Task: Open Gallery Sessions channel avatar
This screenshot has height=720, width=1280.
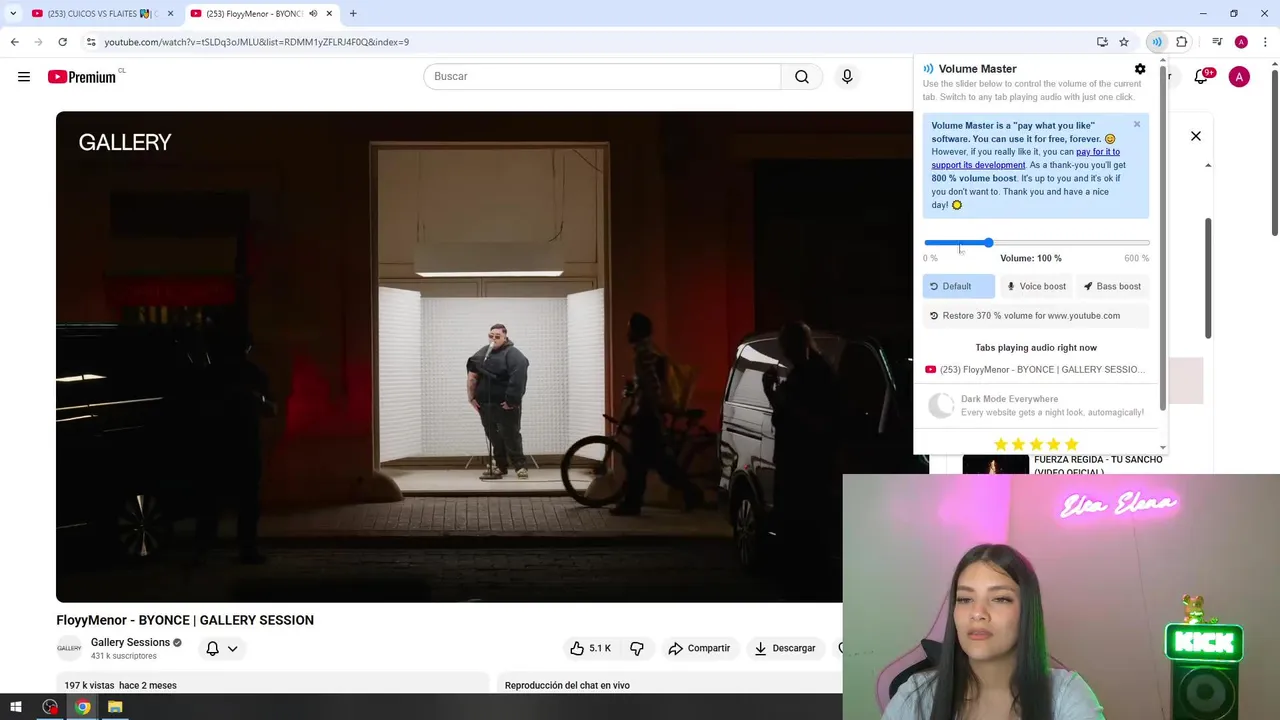Action: (x=69, y=648)
